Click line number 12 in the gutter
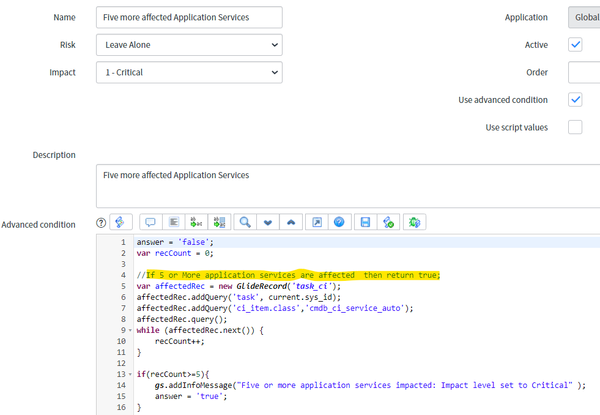This screenshot has width=600, height=415. pos(121,363)
